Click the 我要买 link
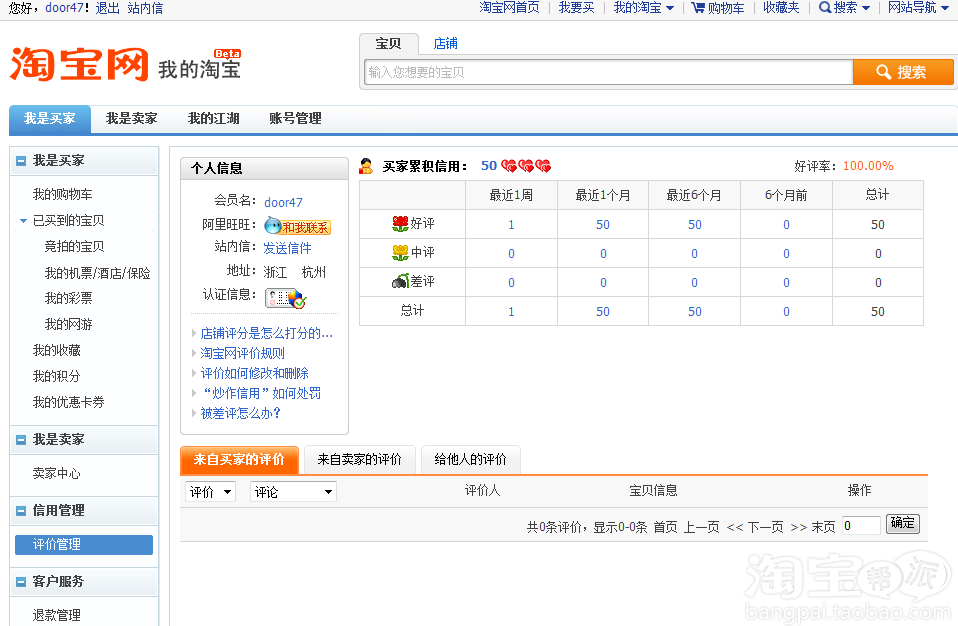 pyautogui.click(x=576, y=8)
